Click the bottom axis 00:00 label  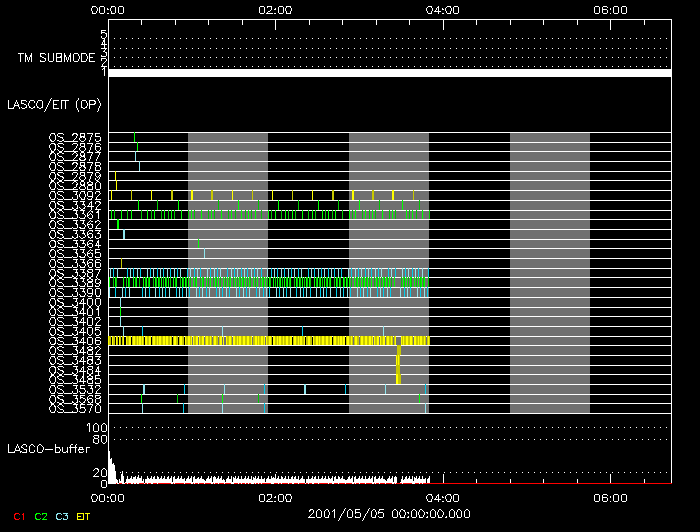click(x=108, y=498)
